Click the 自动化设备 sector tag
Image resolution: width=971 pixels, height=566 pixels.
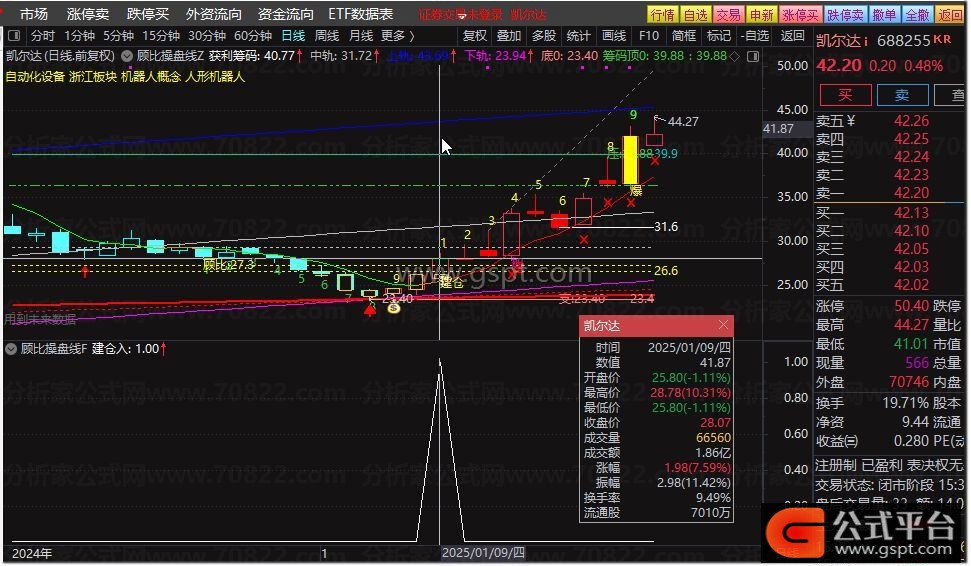click(x=35, y=77)
